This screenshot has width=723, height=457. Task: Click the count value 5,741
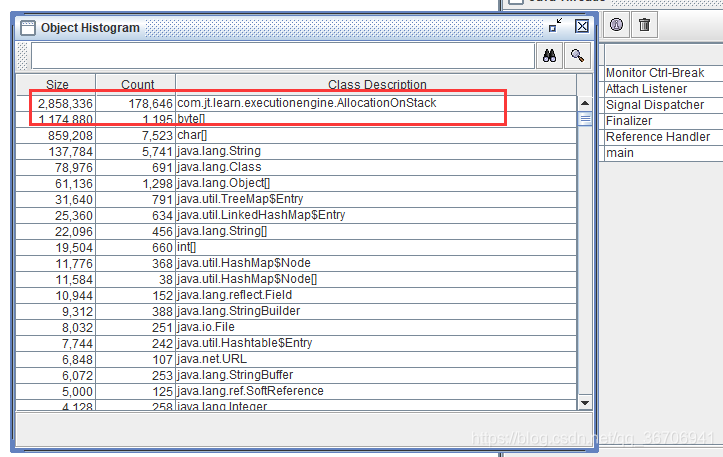pos(157,152)
